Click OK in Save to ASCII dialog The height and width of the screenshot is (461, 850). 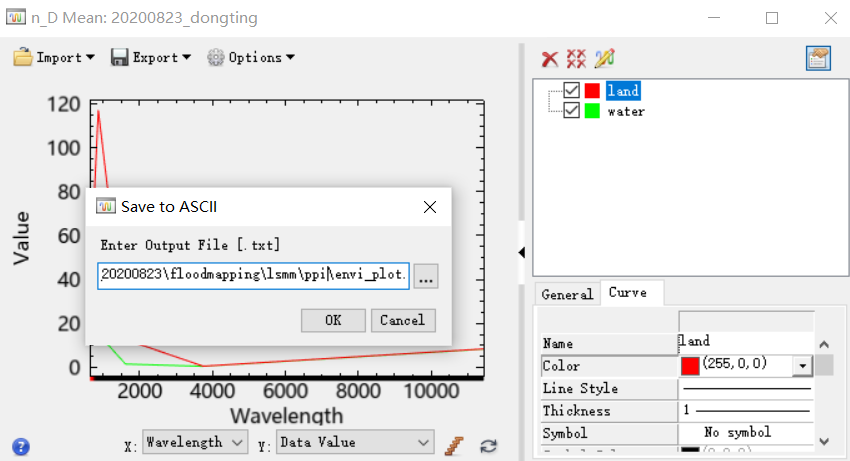pos(333,321)
